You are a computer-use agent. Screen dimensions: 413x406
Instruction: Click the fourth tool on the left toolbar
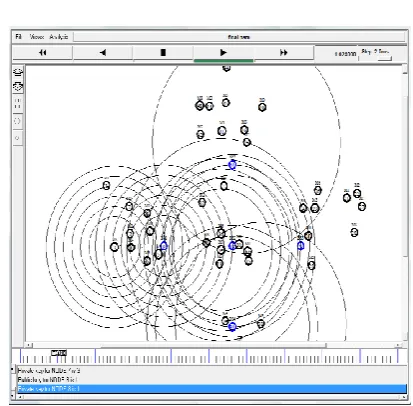click(18, 121)
